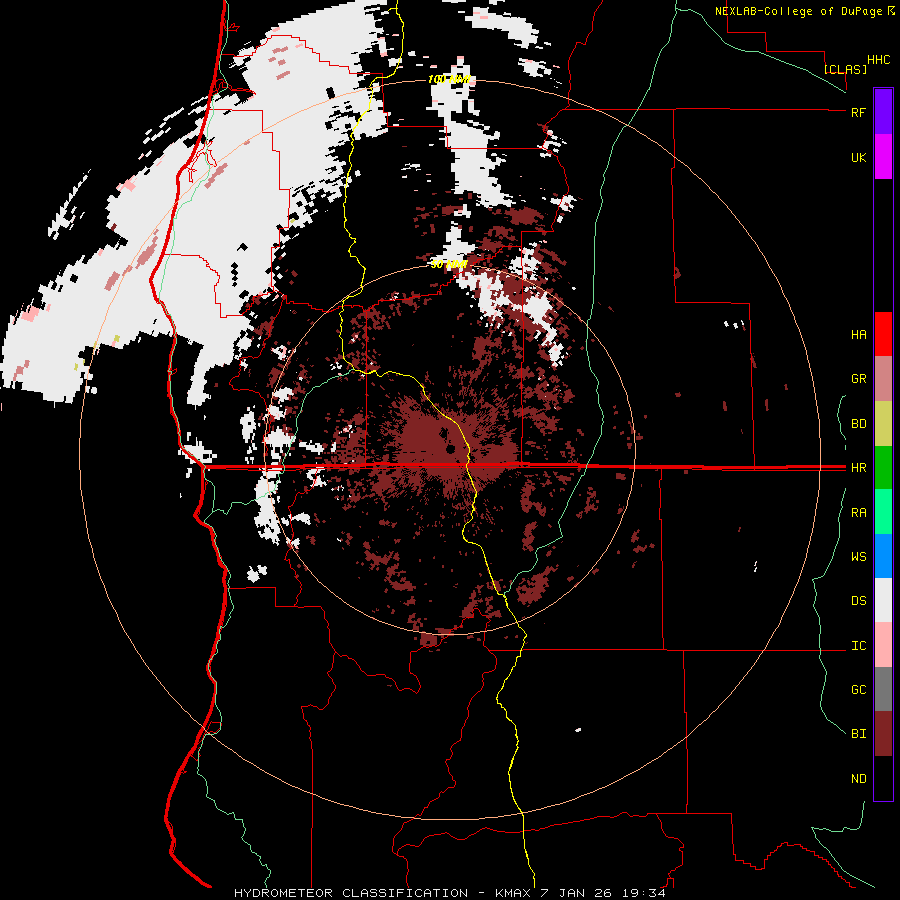Click the HYDROMETEOR CLASSIFICATION KMAX title text
Screen dimensions: 900x900
pos(449,893)
